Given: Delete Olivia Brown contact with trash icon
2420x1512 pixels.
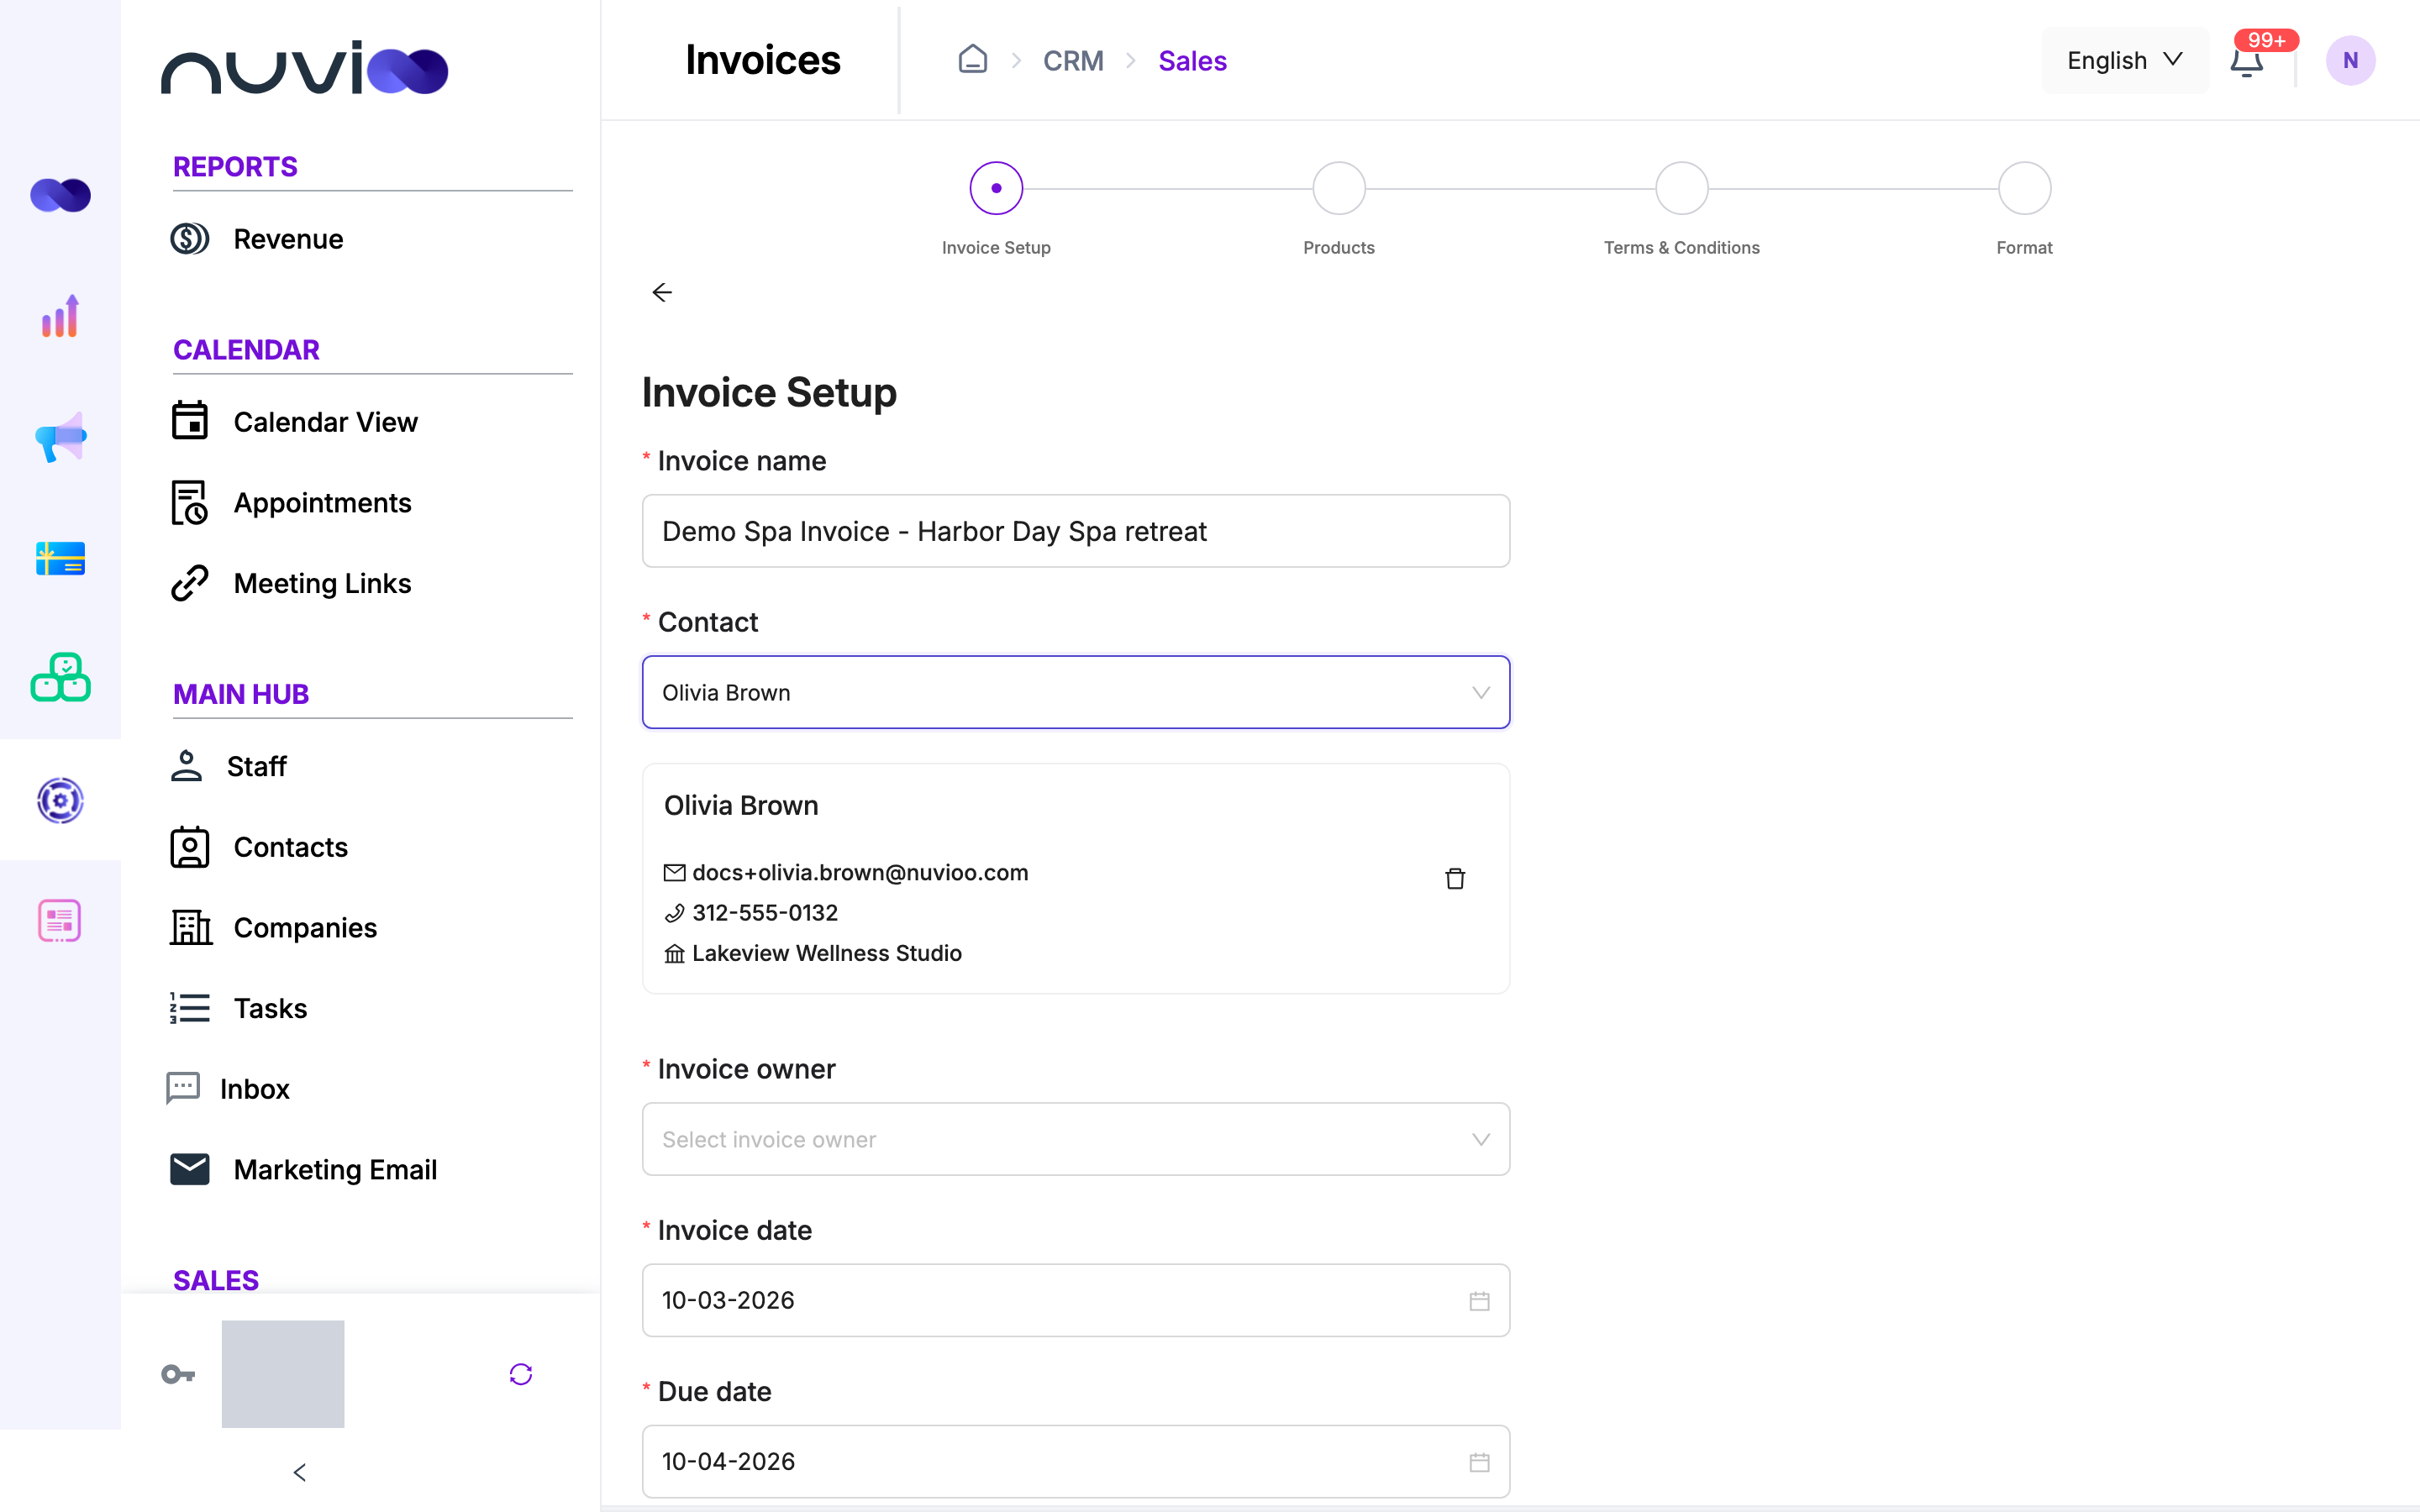Looking at the screenshot, I should 1455,878.
